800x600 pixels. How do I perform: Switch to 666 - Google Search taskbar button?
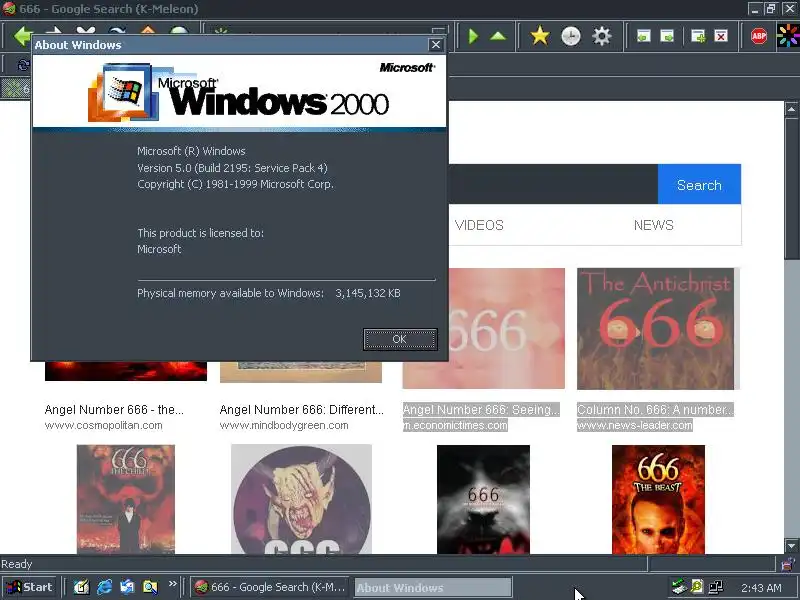tap(270, 587)
